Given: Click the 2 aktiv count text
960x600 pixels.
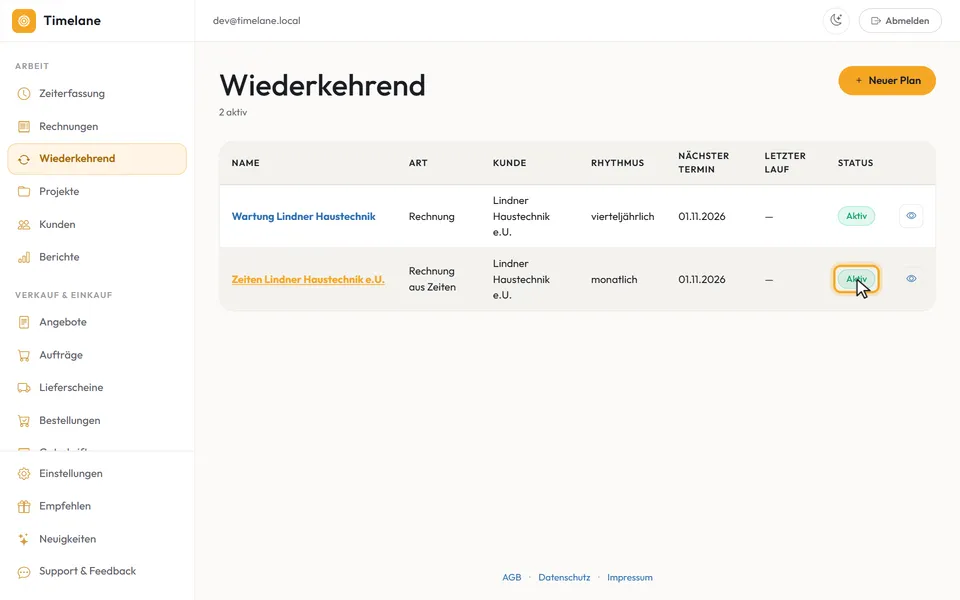Looking at the screenshot, I should tap(233, 112).
